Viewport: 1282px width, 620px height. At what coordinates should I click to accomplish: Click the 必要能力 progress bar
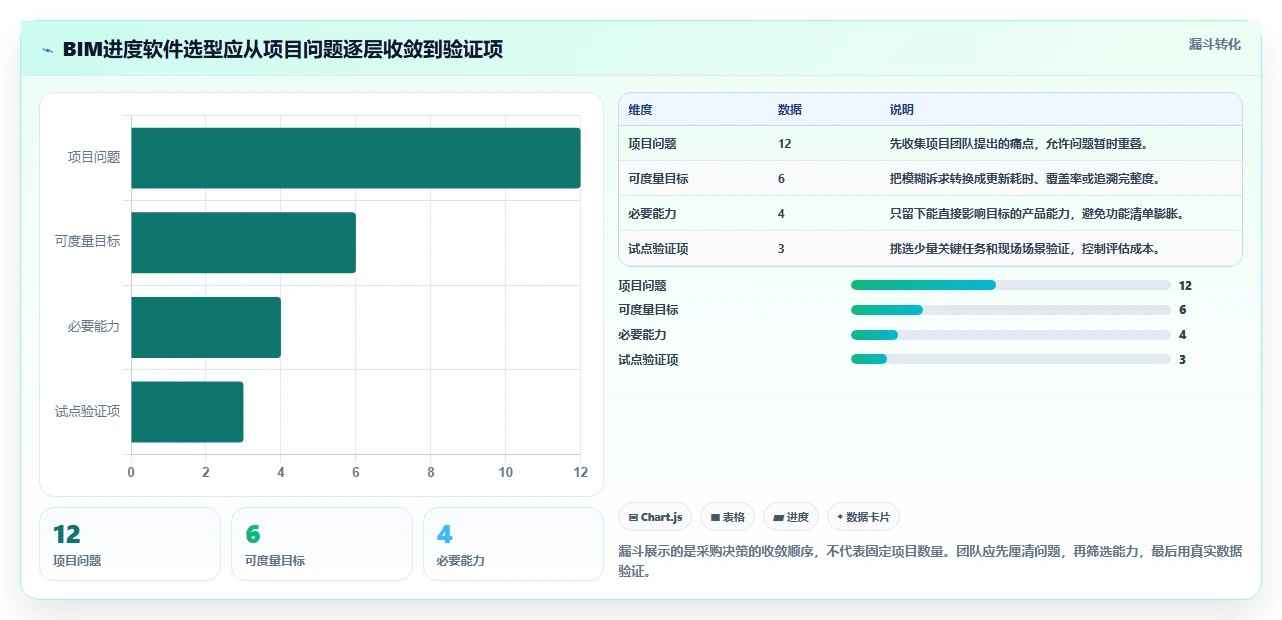pos(1010,335)
